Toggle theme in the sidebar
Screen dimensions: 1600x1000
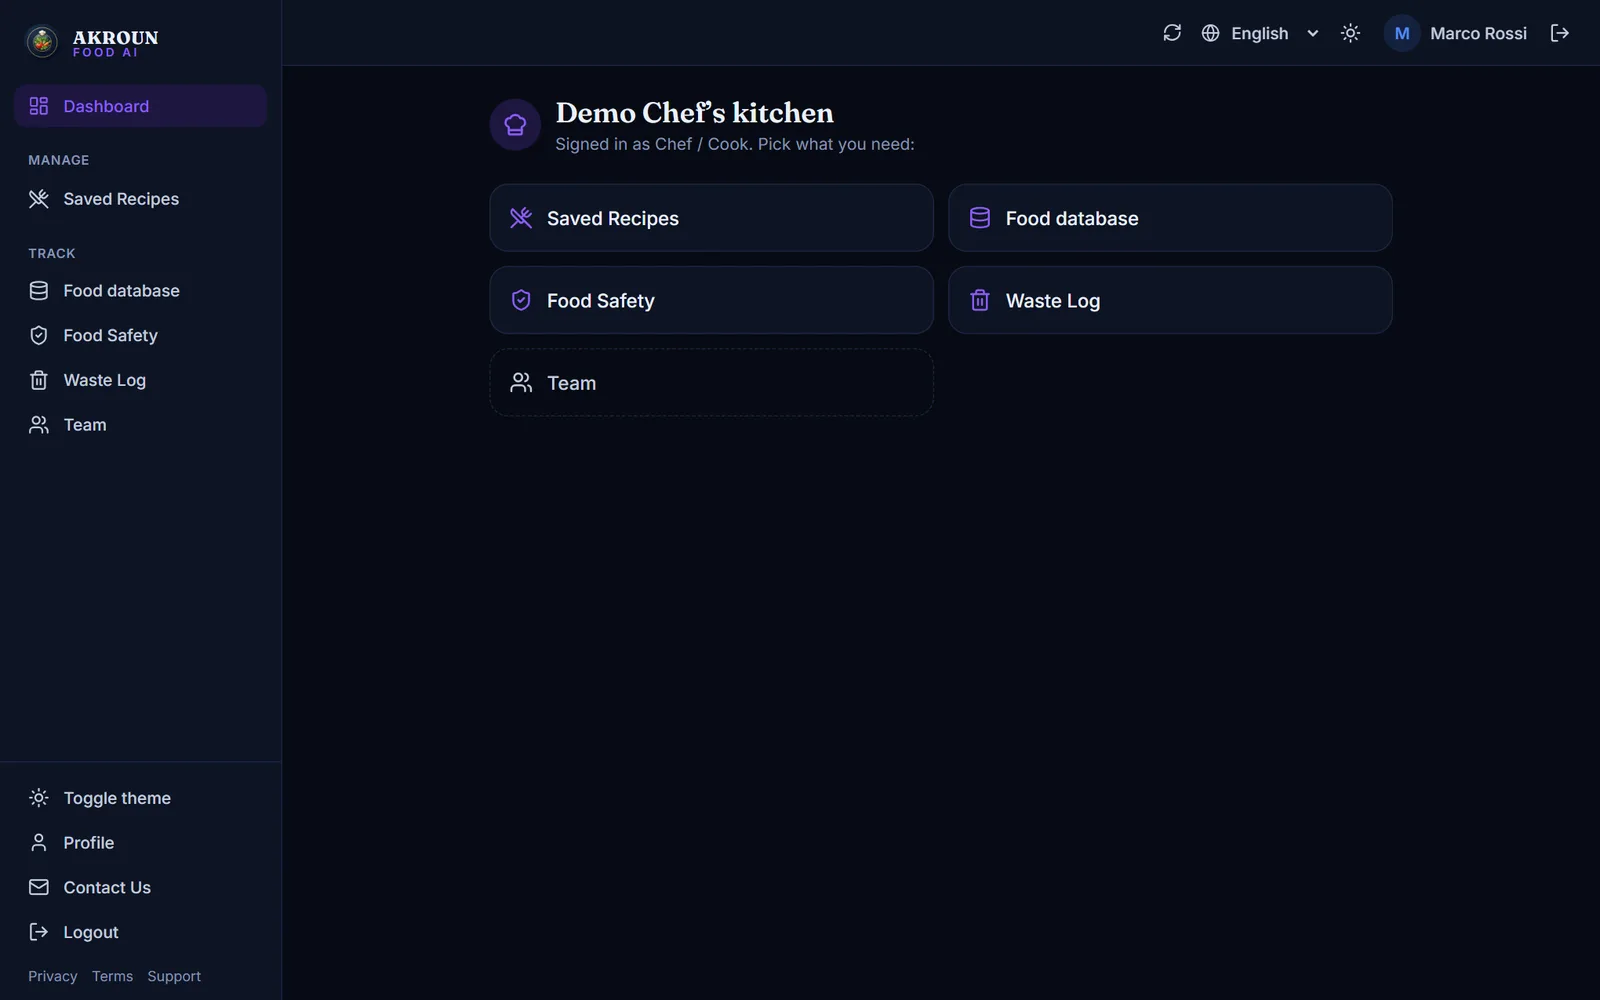coord(140,798)
